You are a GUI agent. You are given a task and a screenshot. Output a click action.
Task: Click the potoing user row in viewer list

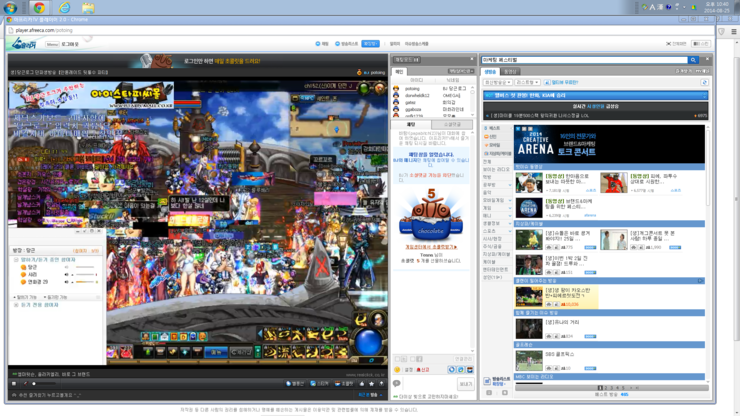431,88
